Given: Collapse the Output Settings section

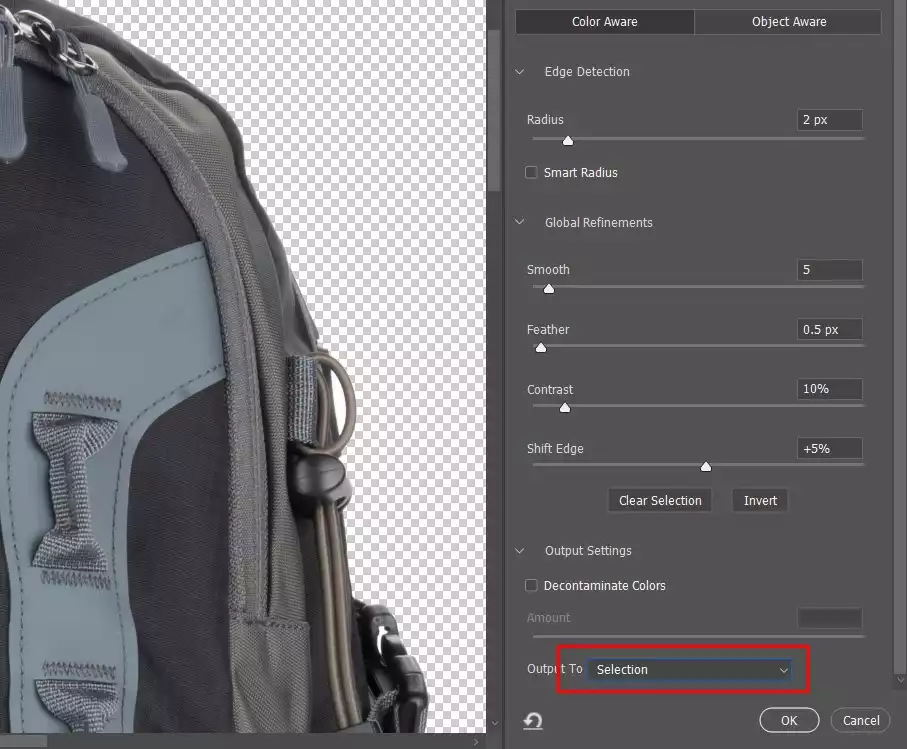Looking at the screenshot, I should tap(519, 550).
